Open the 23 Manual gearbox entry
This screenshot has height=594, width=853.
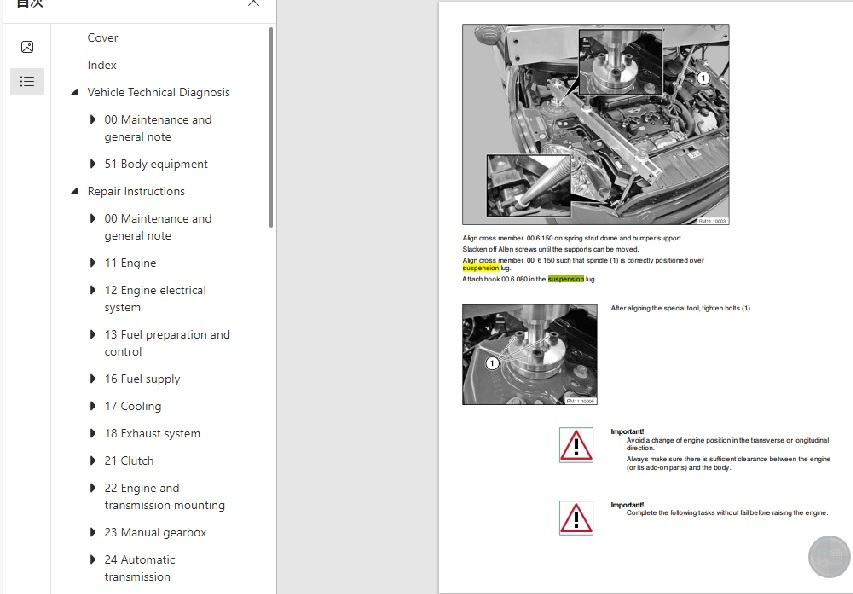point(155,533)
